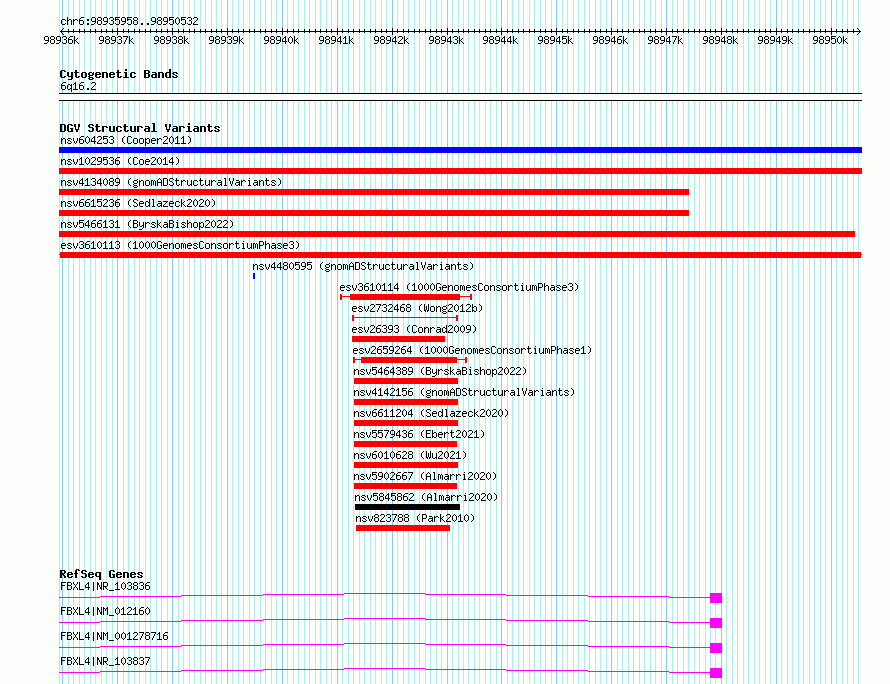Select the nsv5466131 (ByrskaBishop2022) label

point(147,224)
